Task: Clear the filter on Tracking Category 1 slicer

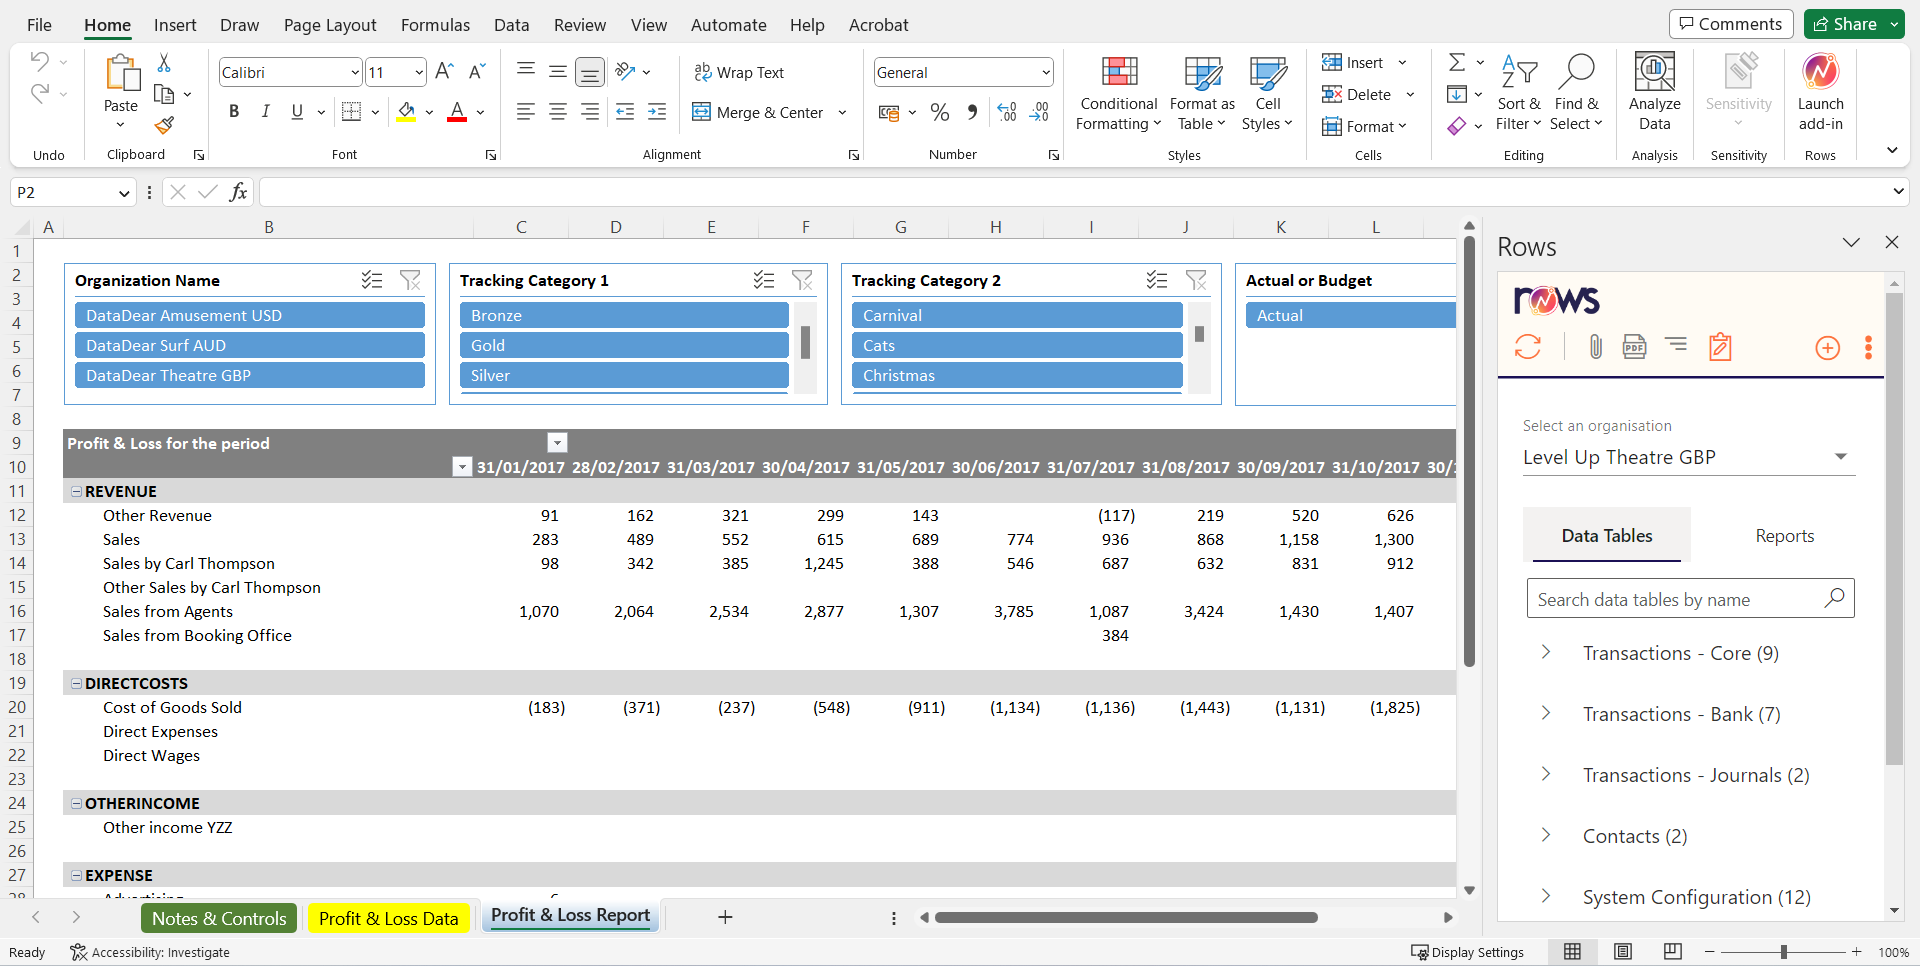Action: pos(803,281)
